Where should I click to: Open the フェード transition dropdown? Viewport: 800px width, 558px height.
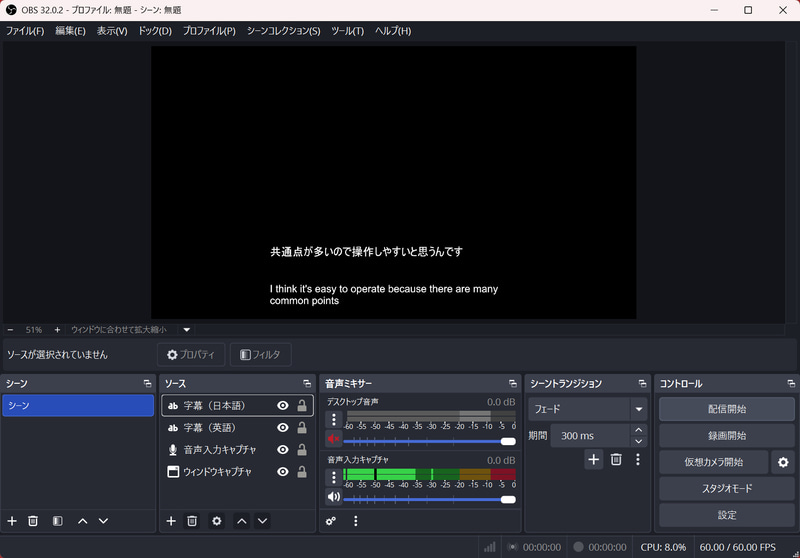tap(588, 409)
